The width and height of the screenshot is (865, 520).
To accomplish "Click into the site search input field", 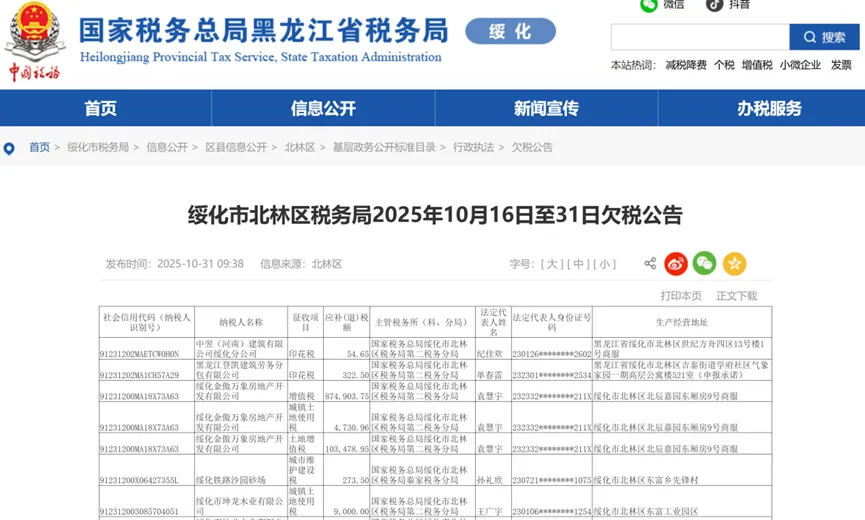I will (x=699, y=37).
